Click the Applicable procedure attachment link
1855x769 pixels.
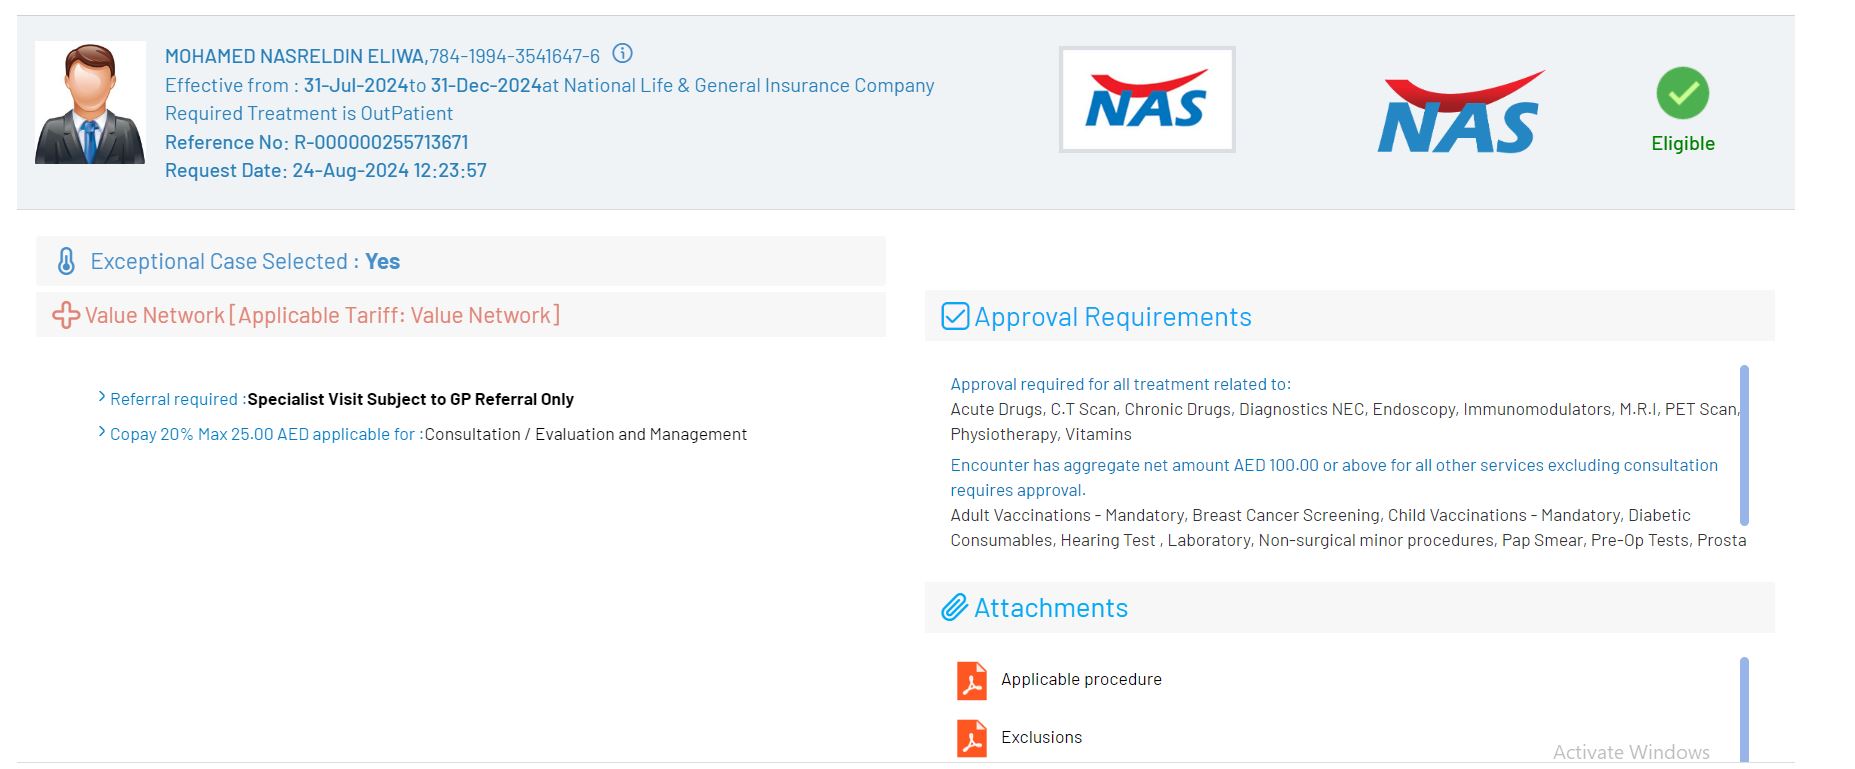1081,679
